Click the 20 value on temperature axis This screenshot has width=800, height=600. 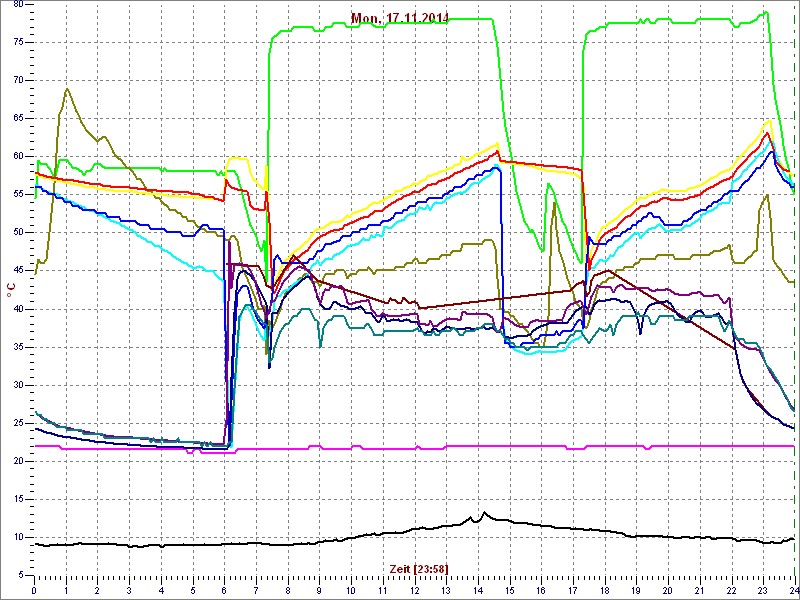click(17, 461)
